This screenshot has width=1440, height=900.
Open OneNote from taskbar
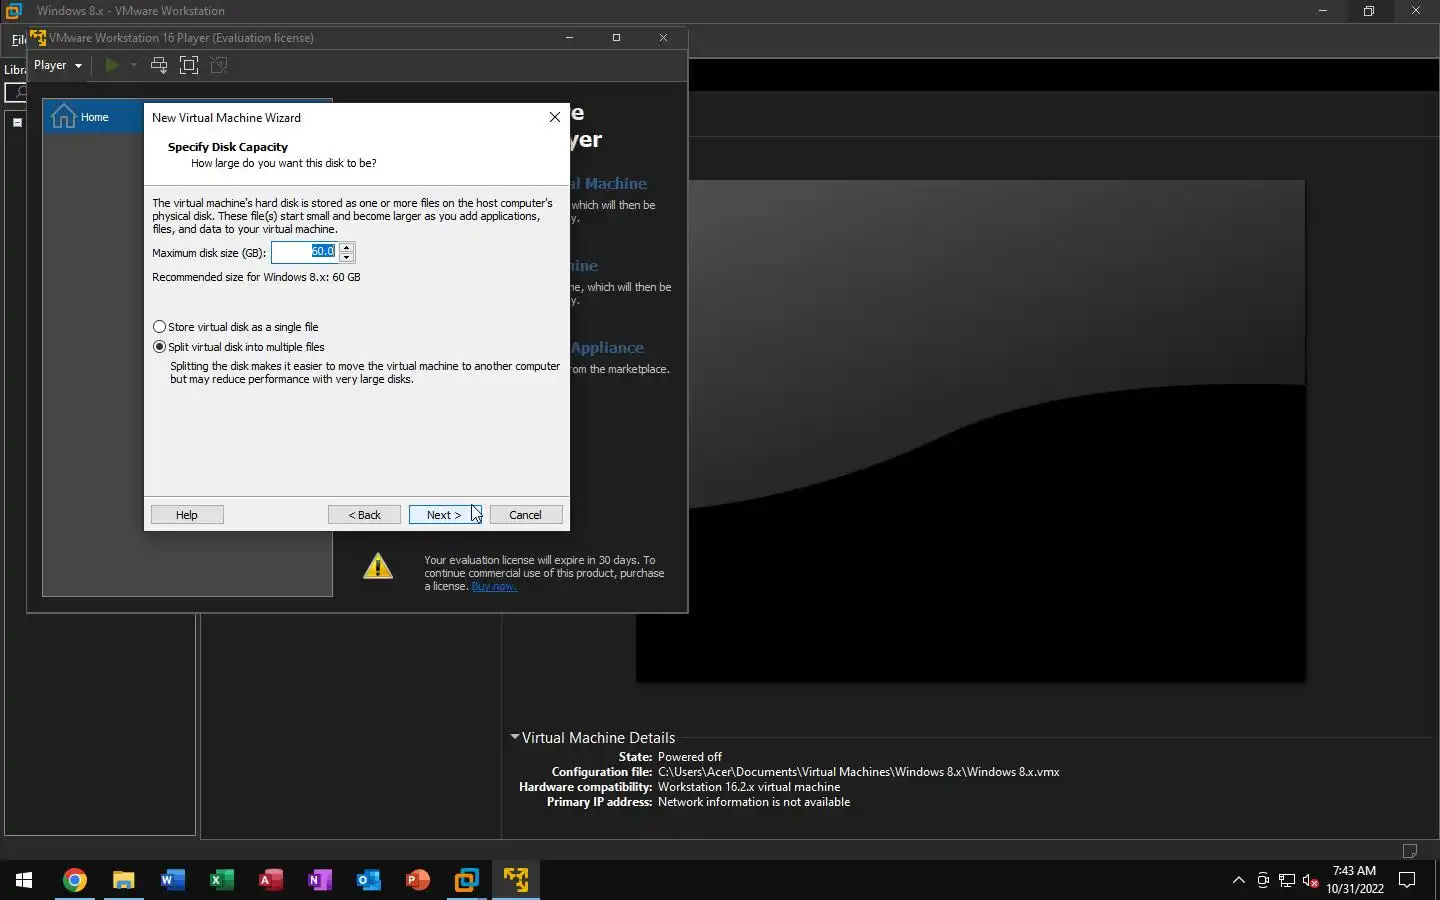click(319, 880)
